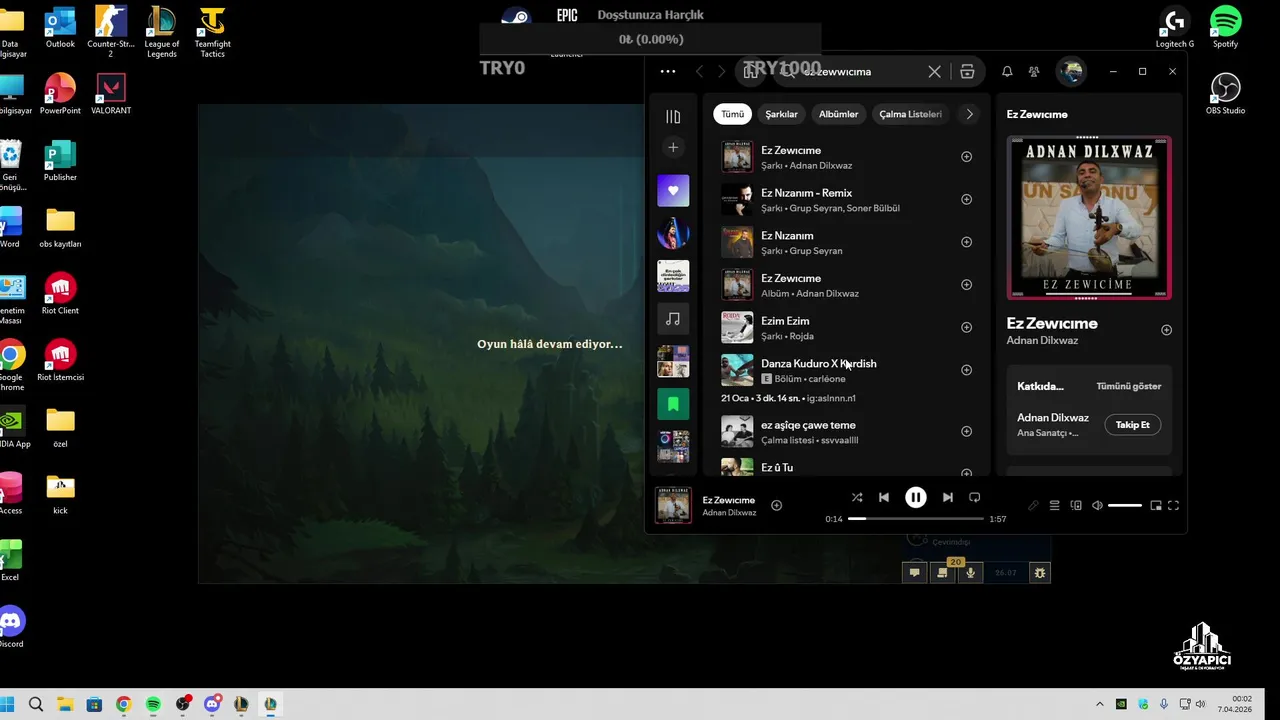
Task: Open the green bookmark Your Episodes item
Action: [x=673, y=404]
